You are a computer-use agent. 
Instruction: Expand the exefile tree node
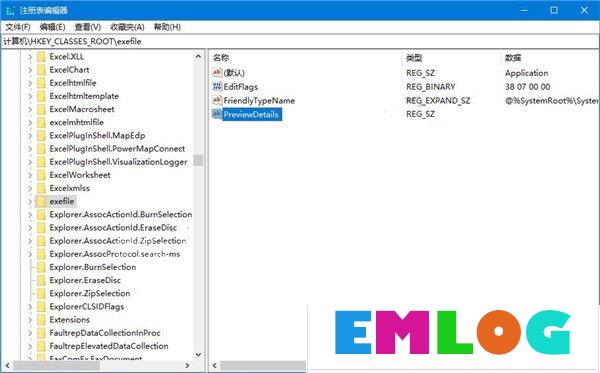30,201
